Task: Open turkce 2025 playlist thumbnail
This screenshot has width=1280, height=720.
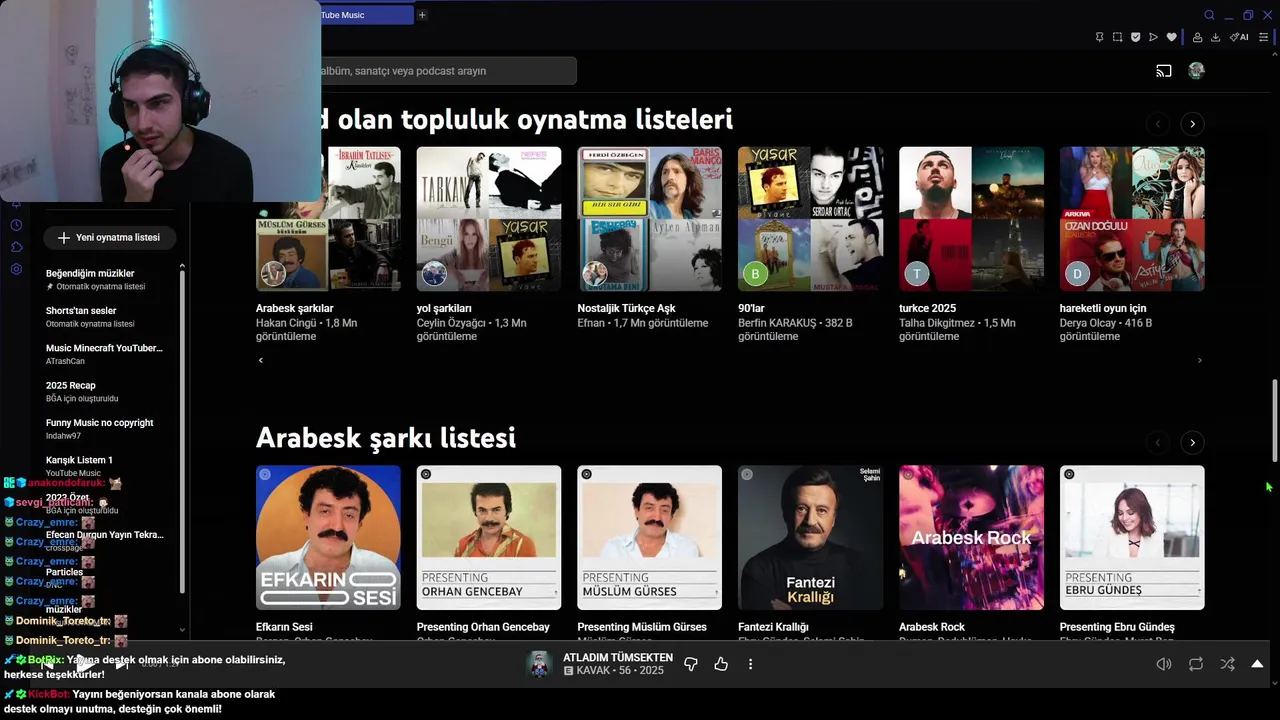Action: (971, 219)
